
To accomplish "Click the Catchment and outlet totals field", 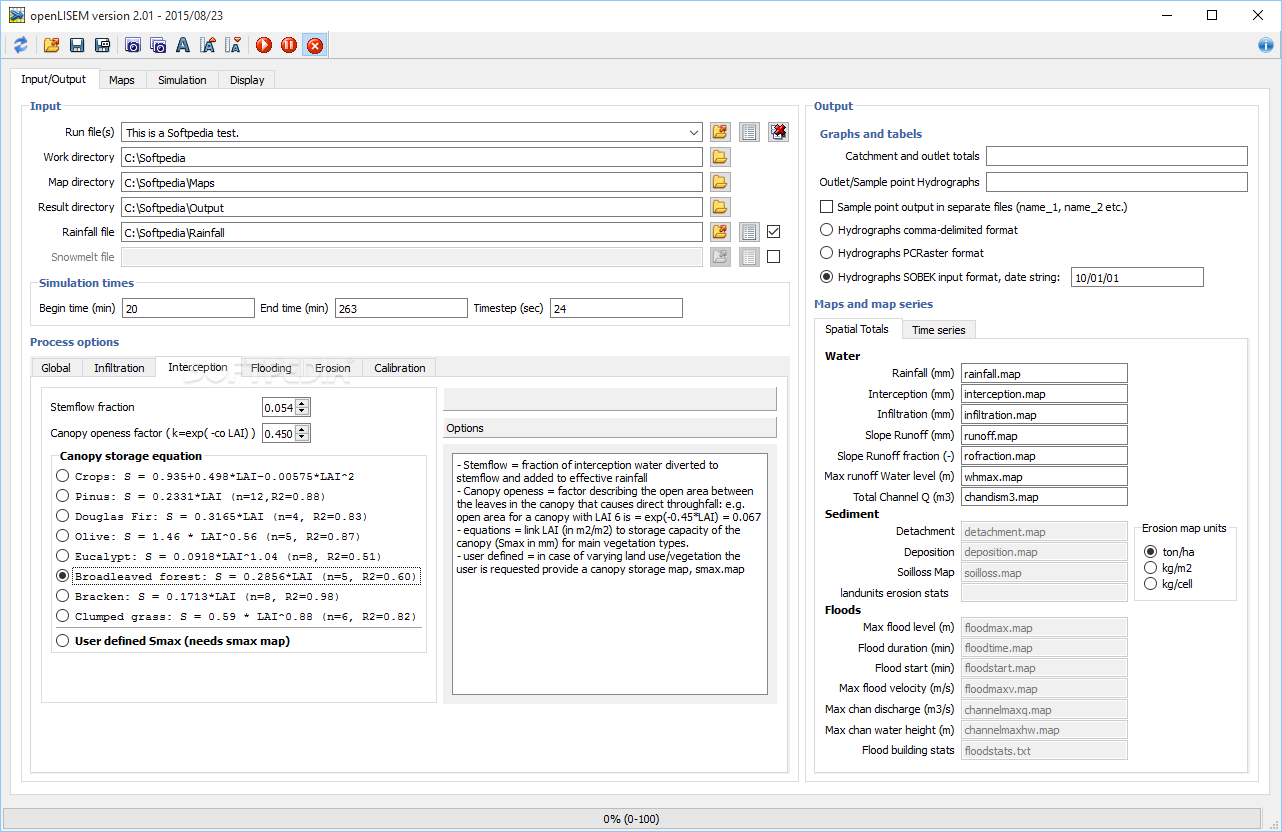I will click(x=1117, y=156).
